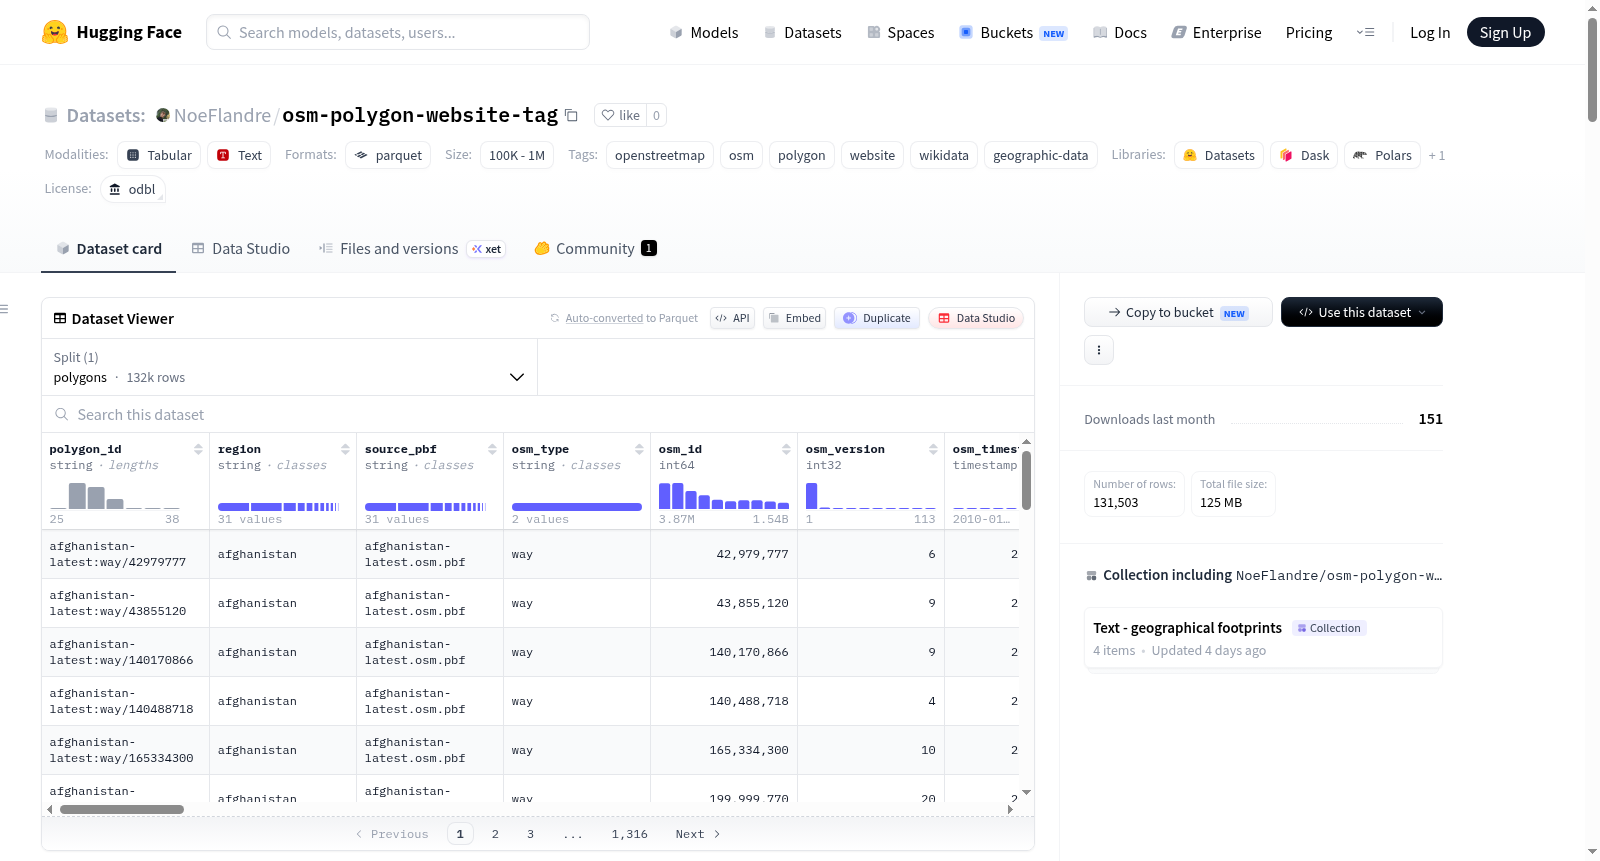Screen dimensions: 1600x861
Task: Go to Datasets in the top navigation
Action: point(803,32)
